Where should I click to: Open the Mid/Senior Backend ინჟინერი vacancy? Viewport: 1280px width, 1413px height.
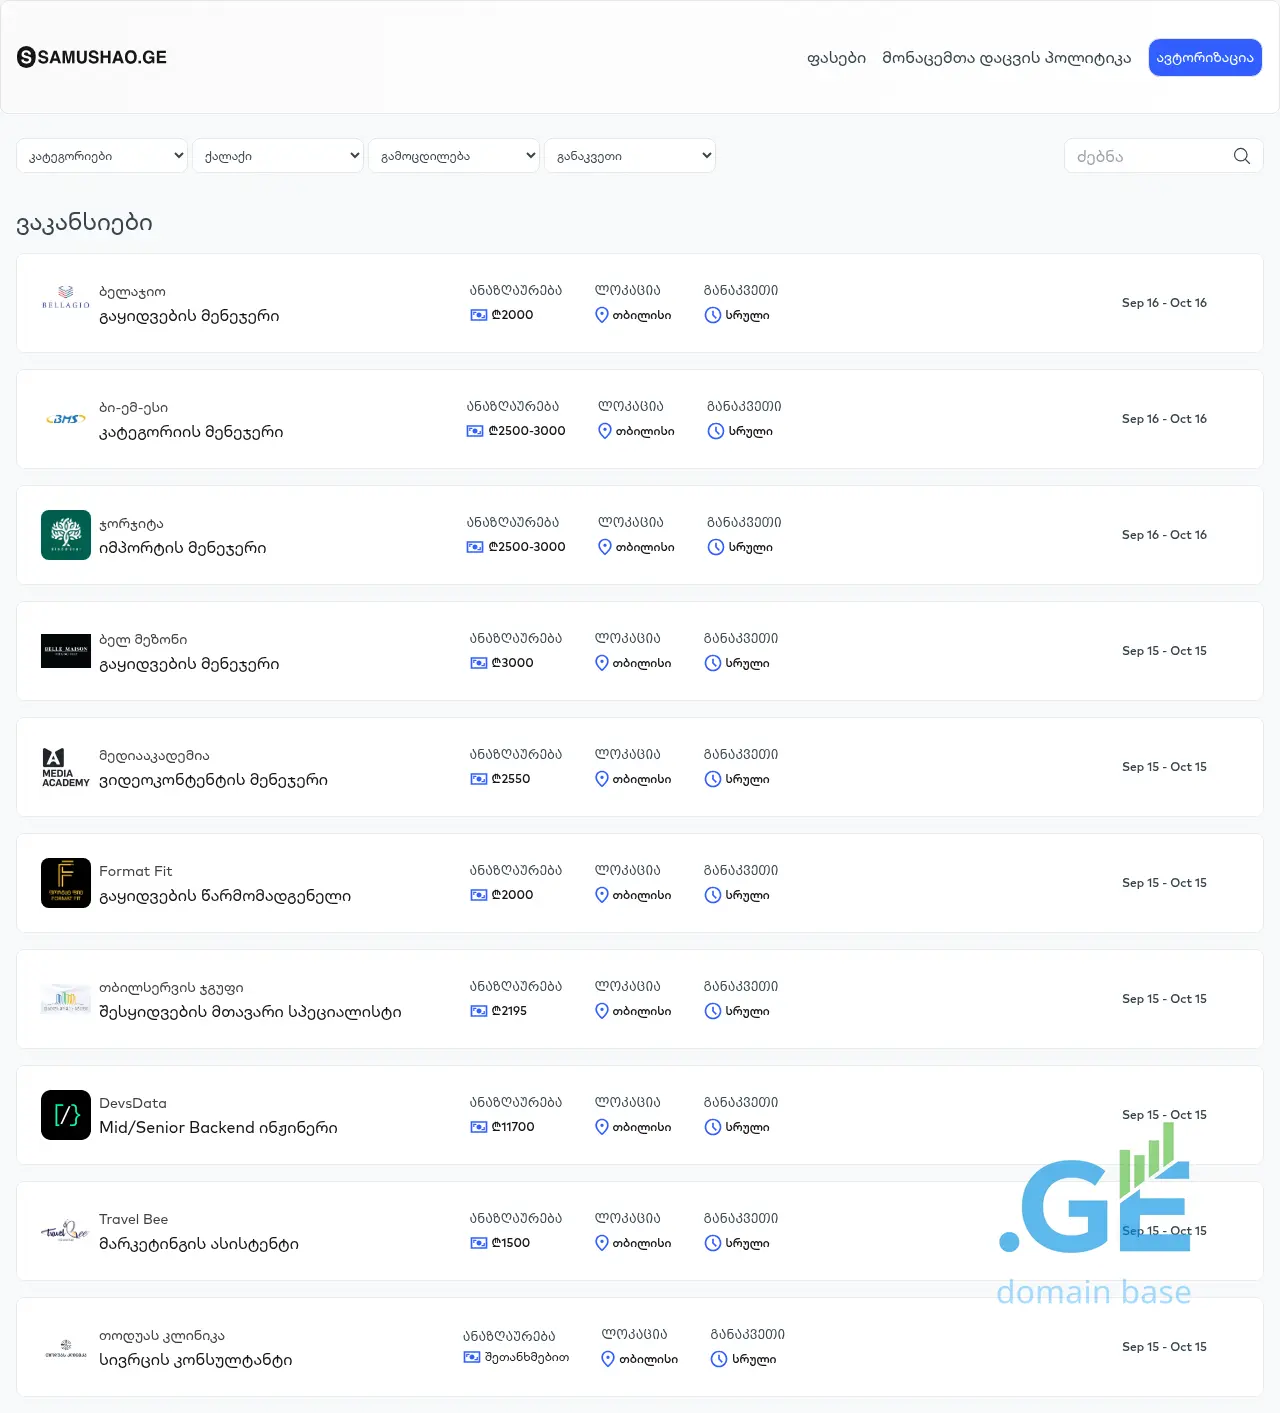218,1128
